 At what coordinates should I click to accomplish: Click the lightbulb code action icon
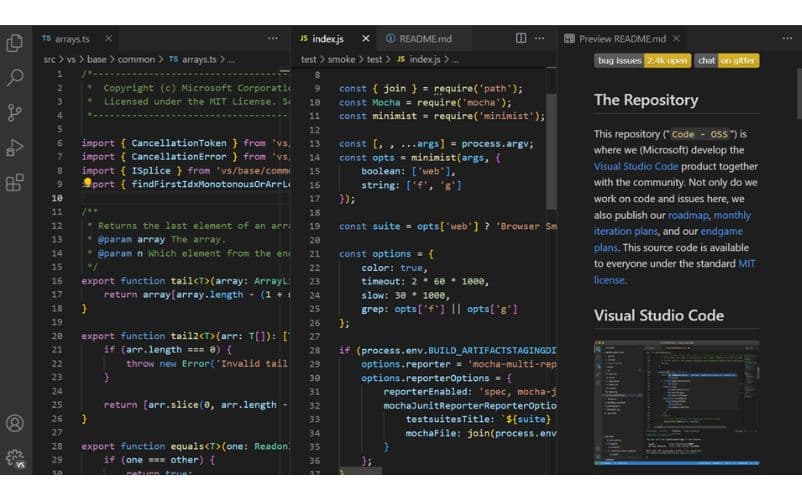coord(87,183)
